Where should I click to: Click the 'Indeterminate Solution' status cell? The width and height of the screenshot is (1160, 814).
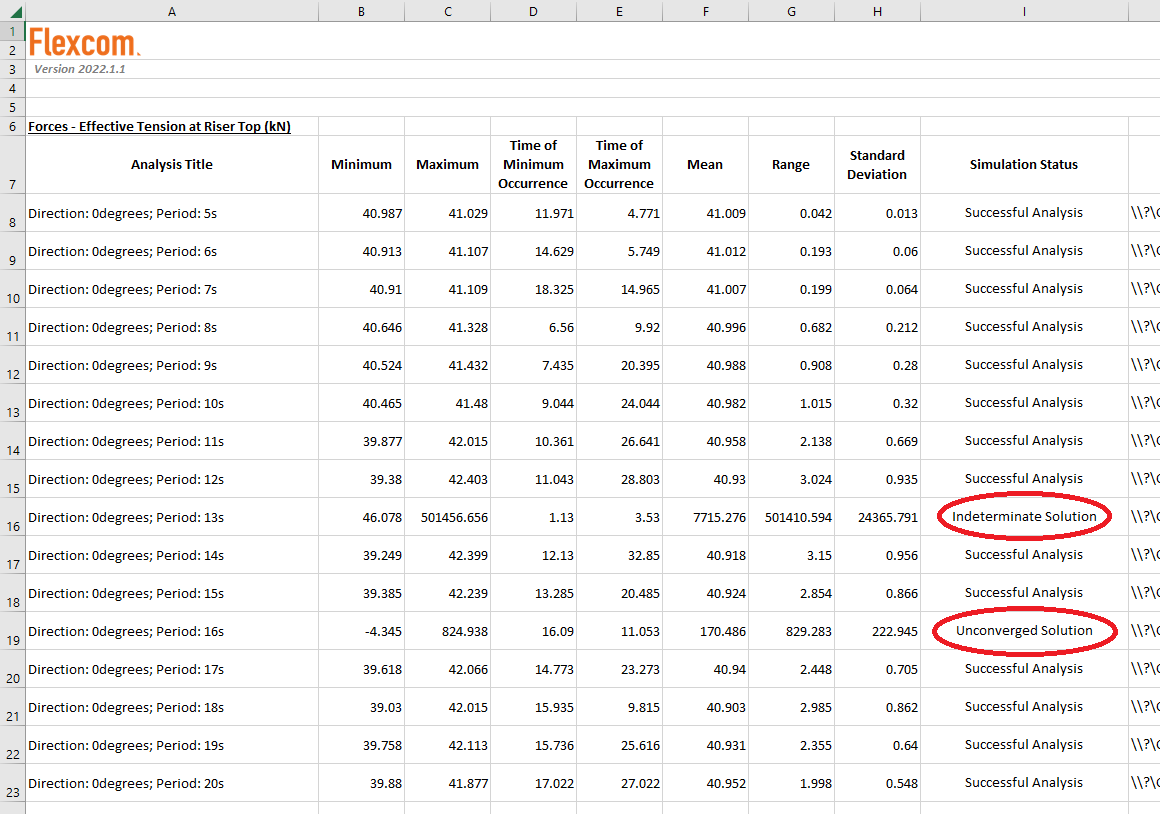tap(1024, 517)
